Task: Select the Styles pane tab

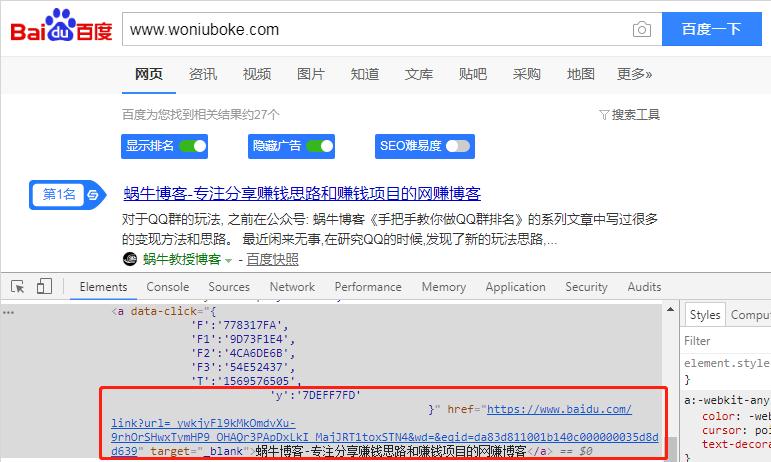Action: 705,315
